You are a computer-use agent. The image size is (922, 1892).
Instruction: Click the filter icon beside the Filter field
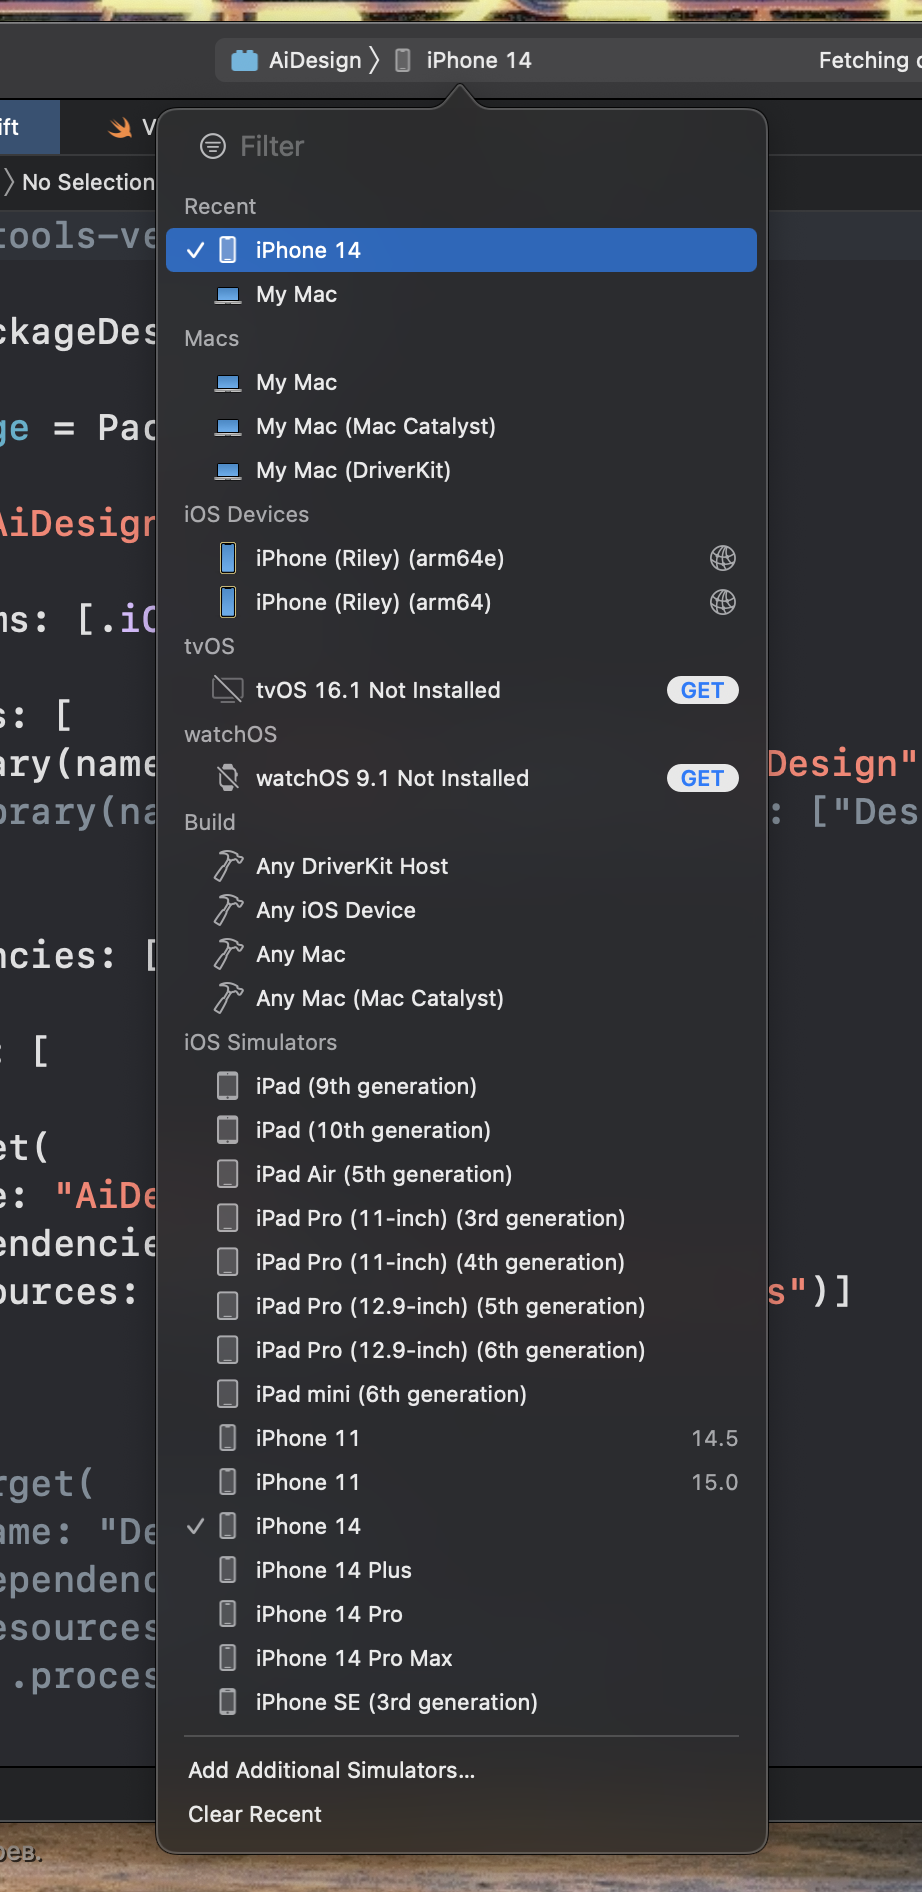[213, 147]
